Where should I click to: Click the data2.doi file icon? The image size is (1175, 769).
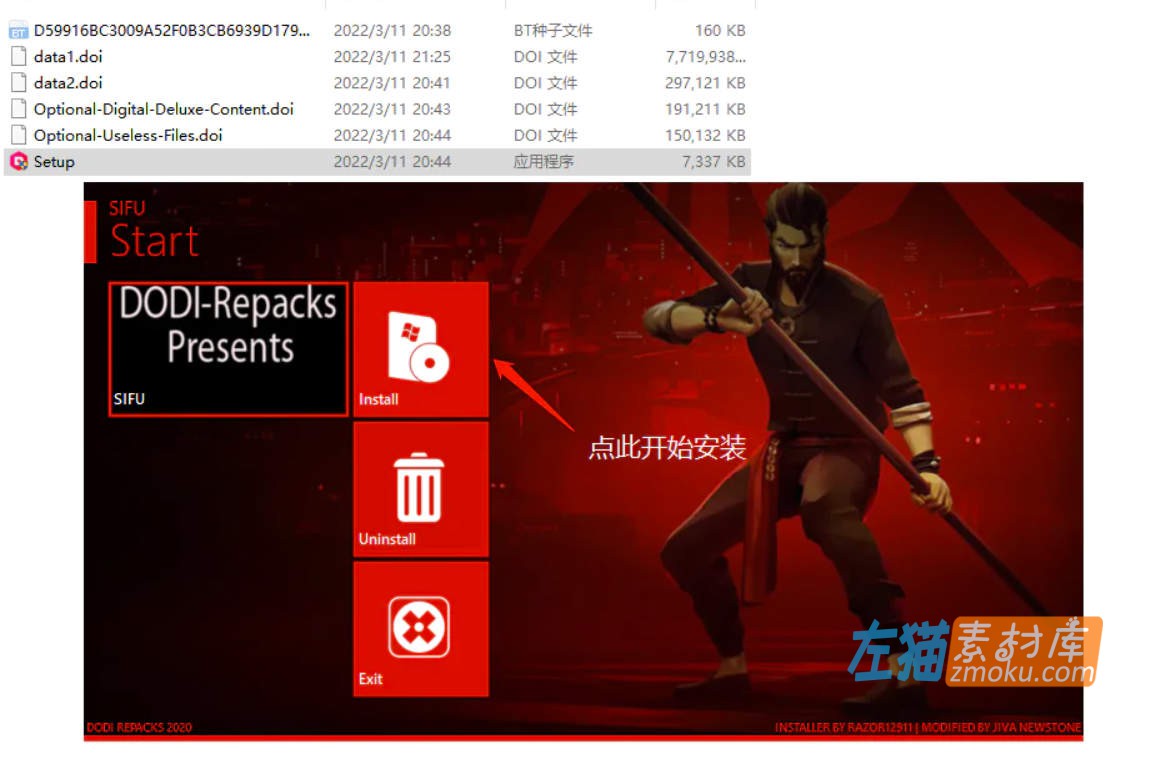[x=18, y=83]
